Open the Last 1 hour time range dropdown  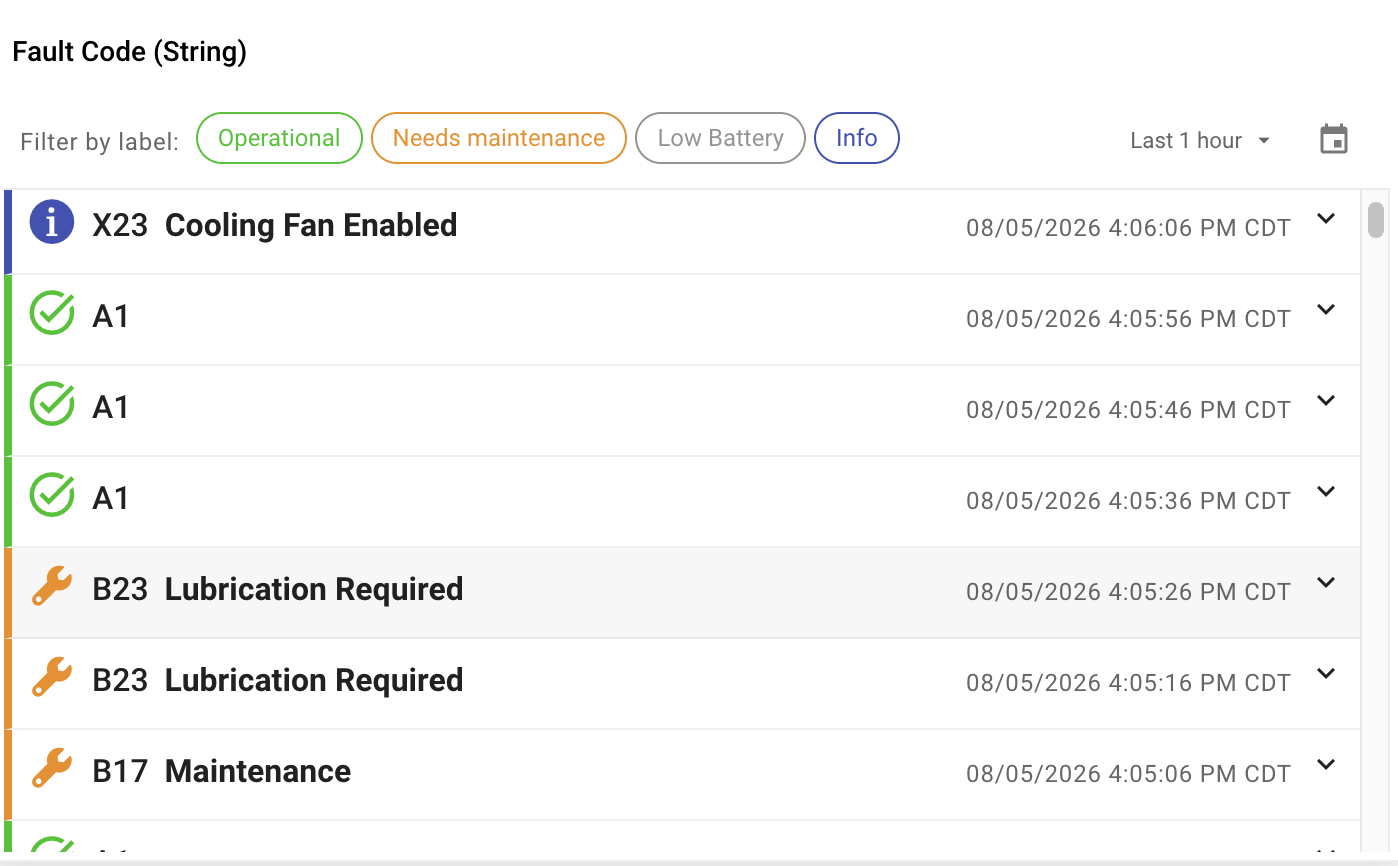1200,140
